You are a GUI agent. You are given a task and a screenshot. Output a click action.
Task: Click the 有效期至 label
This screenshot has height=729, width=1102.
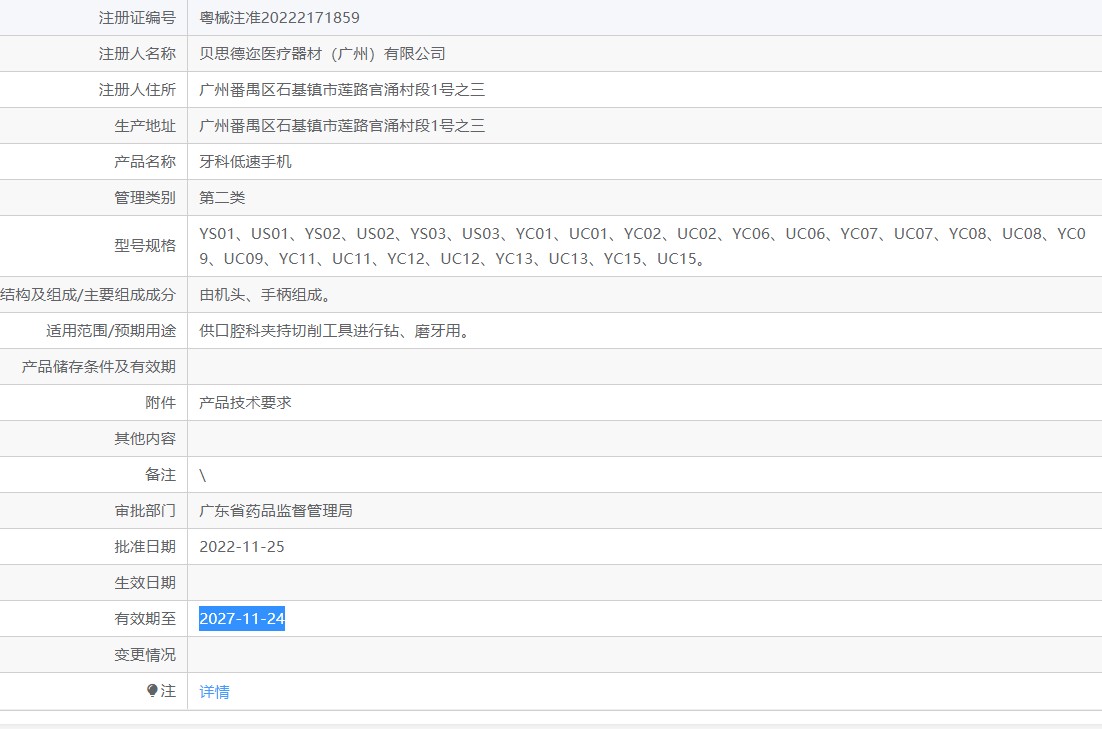tap(145, 619)
